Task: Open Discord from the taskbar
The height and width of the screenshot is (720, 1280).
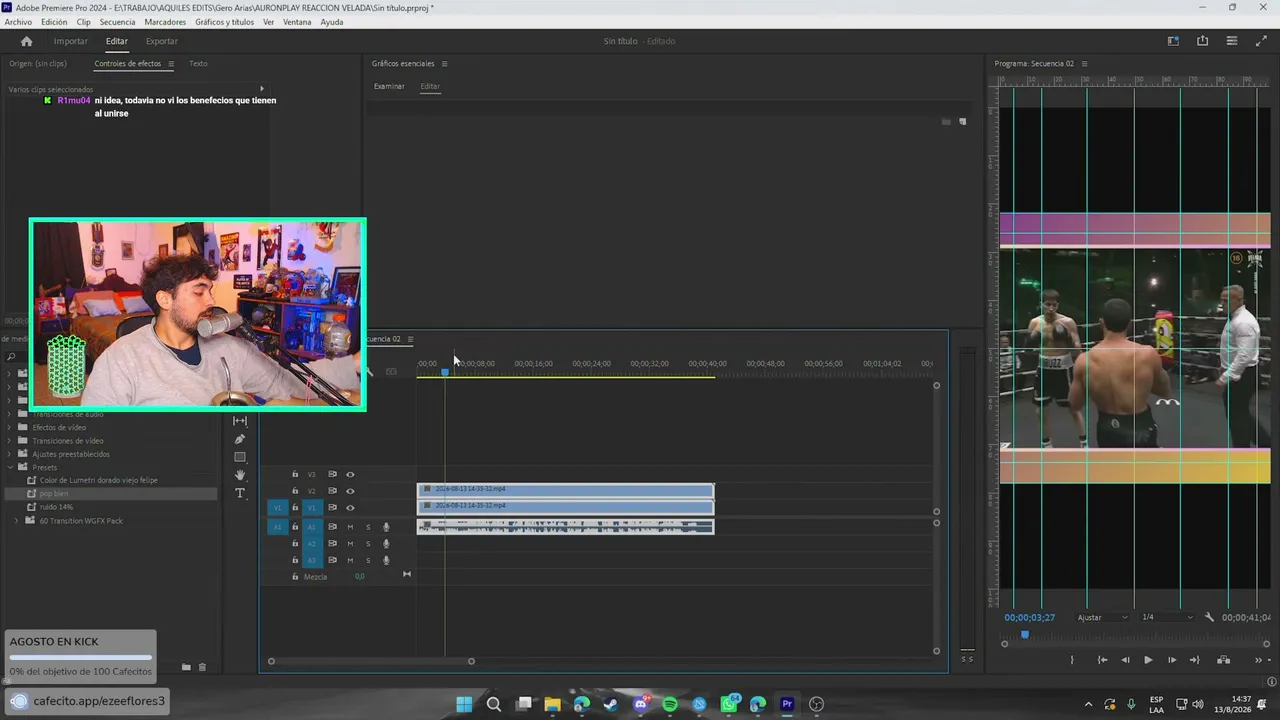Action: click(x=641, y=704)
